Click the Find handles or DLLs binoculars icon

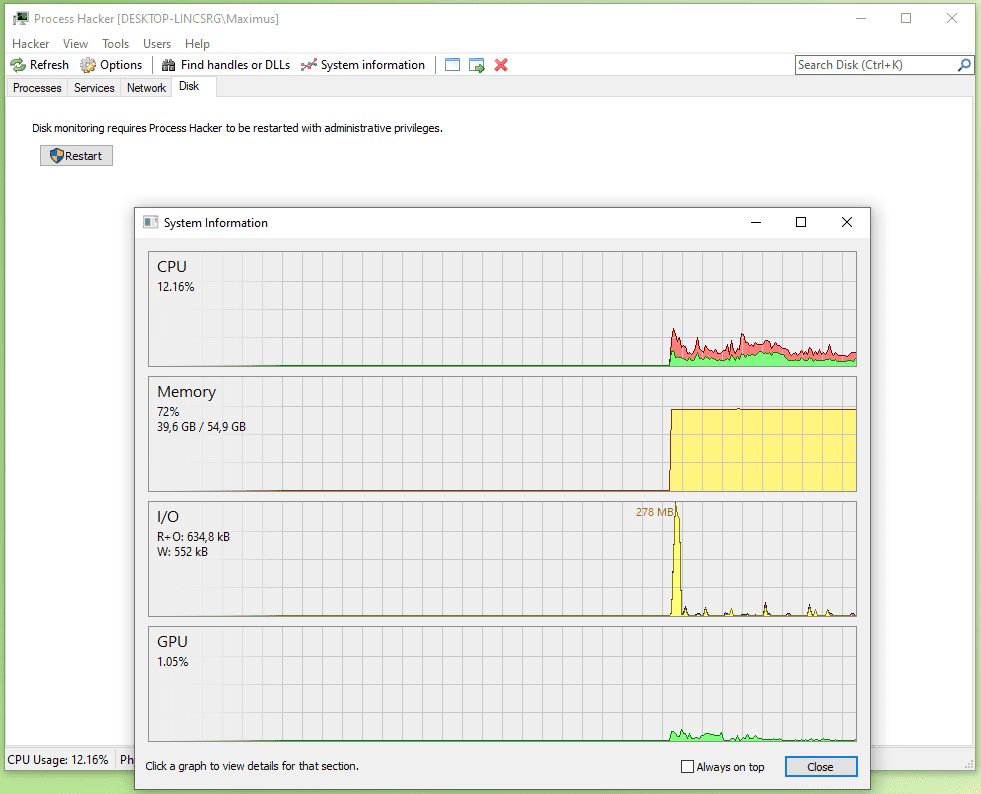pyautogui.click(x=168, y=65)
